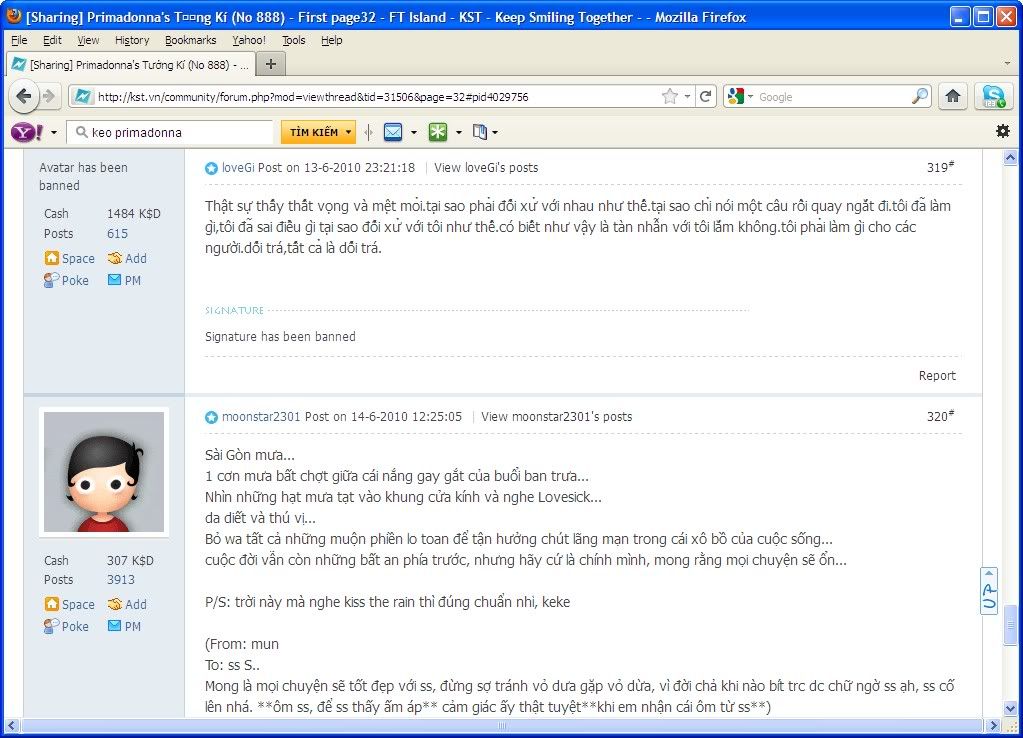Click post star icon beside loveGi
This screenshot has width=1023, height=738.
coord(211,168)
